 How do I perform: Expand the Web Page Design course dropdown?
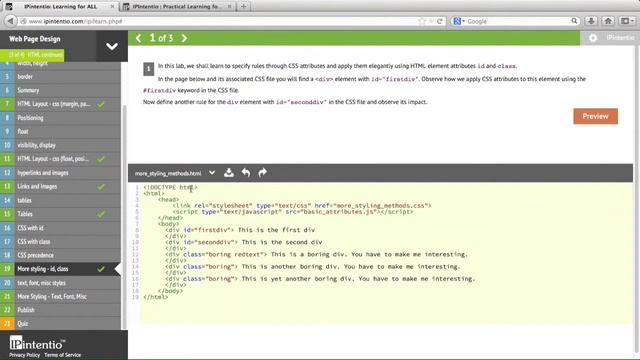[112, 46]
